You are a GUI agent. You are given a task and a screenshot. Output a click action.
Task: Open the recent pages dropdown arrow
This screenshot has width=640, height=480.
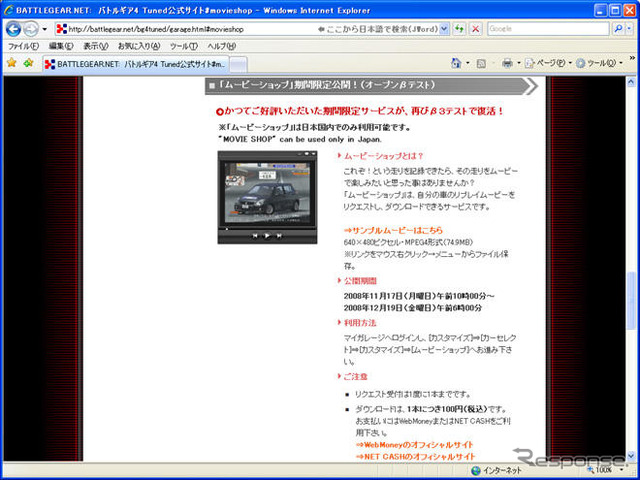tap(44, 29)
